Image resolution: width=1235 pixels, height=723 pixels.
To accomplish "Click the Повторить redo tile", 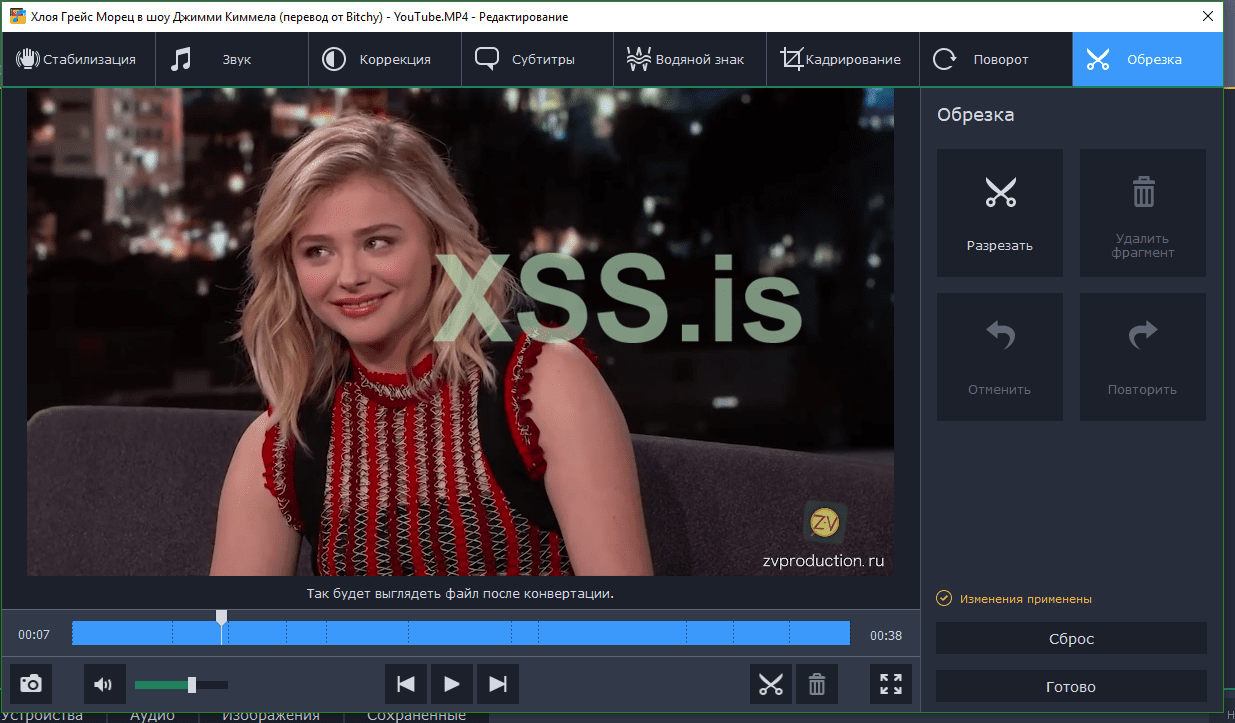I will pyautogui.click(x=1143, y=357).
